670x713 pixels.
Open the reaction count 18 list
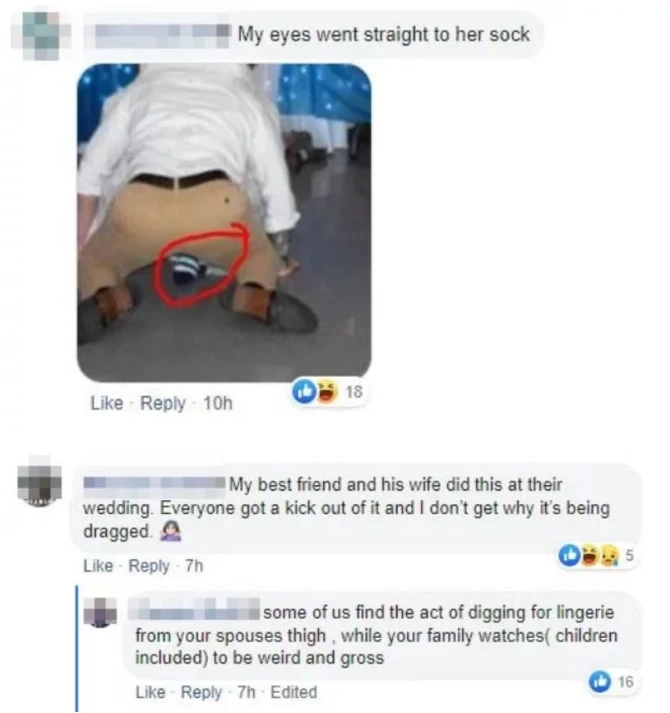[354, 392]
